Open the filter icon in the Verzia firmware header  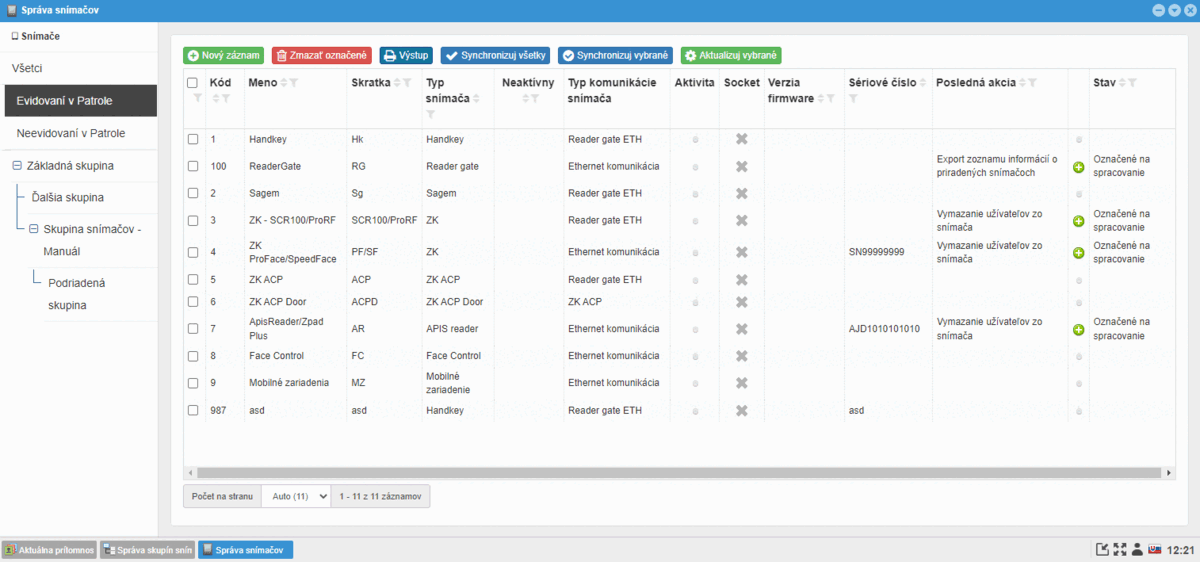[x=830, y=98]
